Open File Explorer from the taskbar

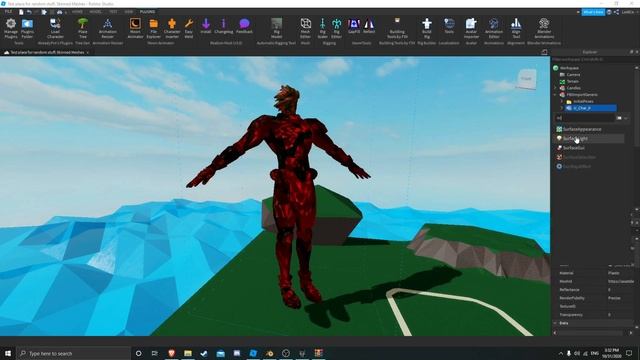tap(188, 353)
